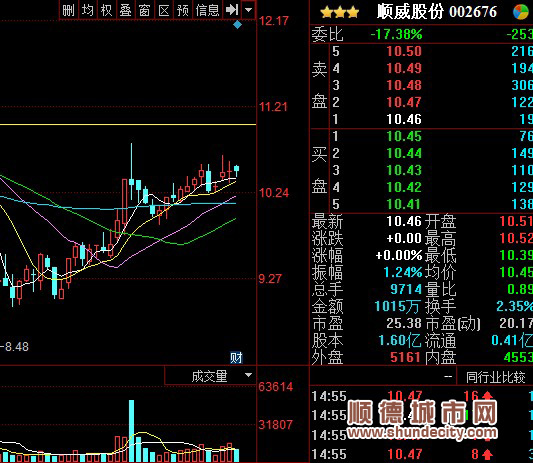Click the 顺威股份 002676 stock title
Viewport: 533px width, 463px height.
(x=437, y=12)
